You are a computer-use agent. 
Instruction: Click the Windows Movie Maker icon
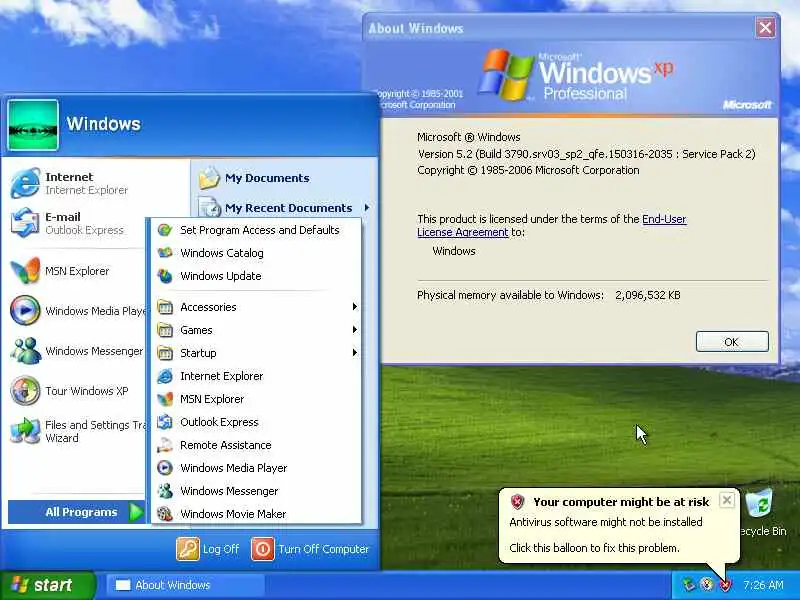pos(165,514)
